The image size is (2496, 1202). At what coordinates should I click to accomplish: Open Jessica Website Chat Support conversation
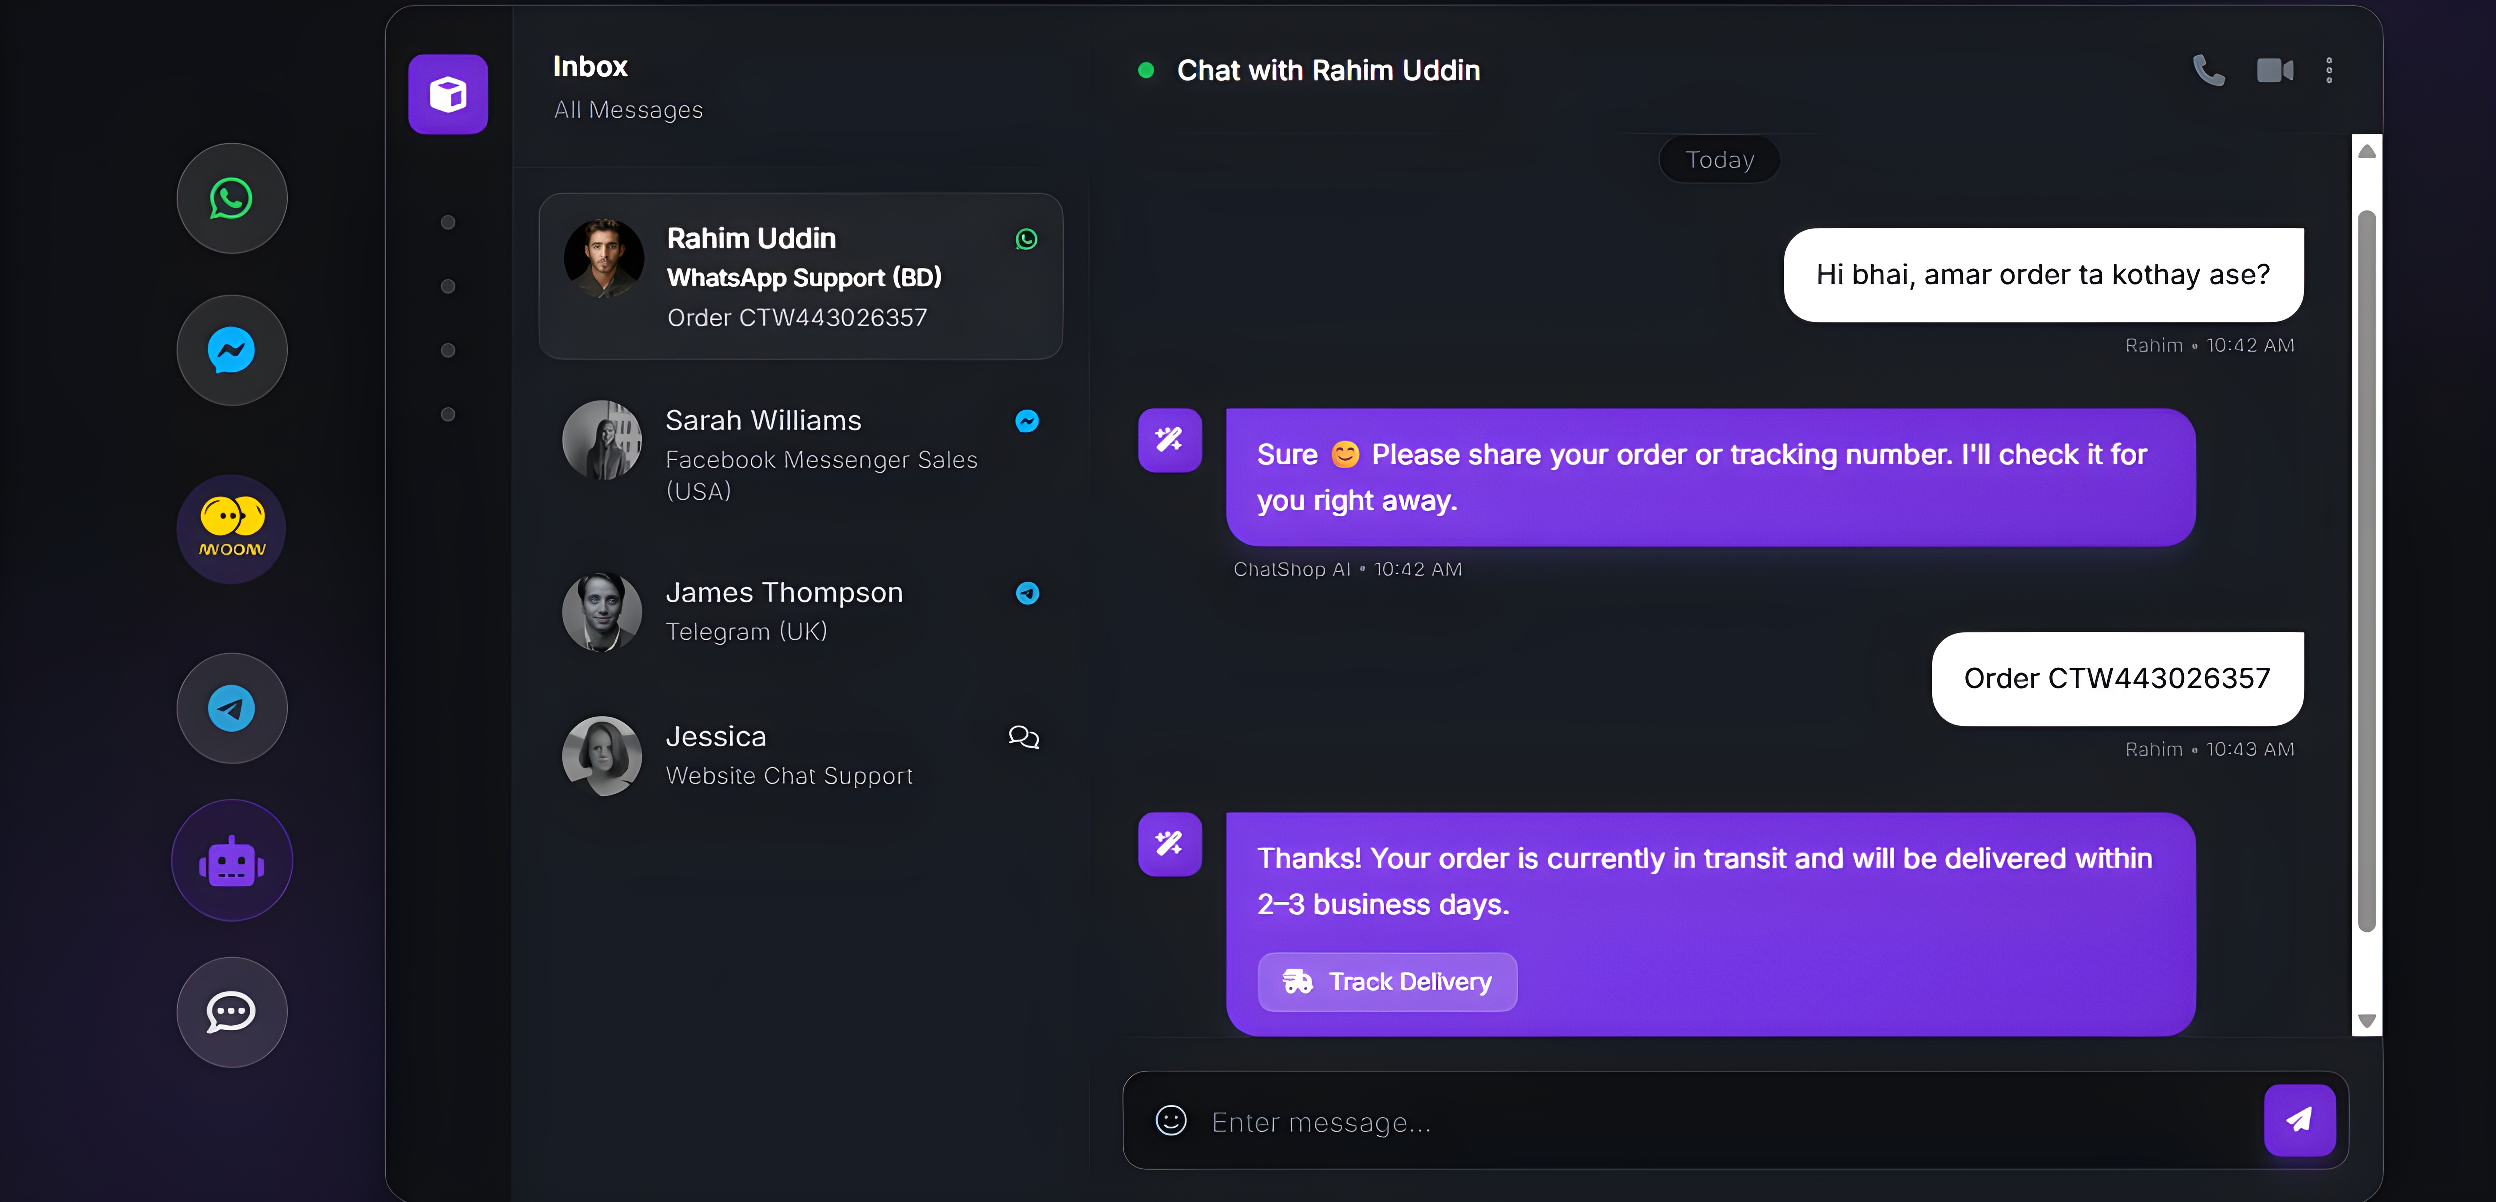[x=800, y=755]
